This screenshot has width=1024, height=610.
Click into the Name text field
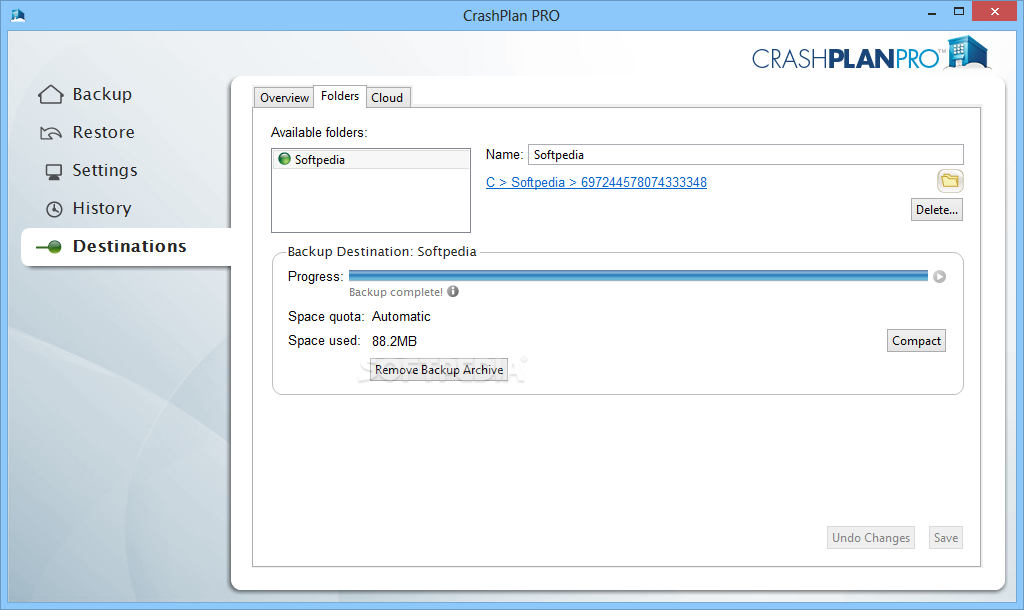(745, 155)
